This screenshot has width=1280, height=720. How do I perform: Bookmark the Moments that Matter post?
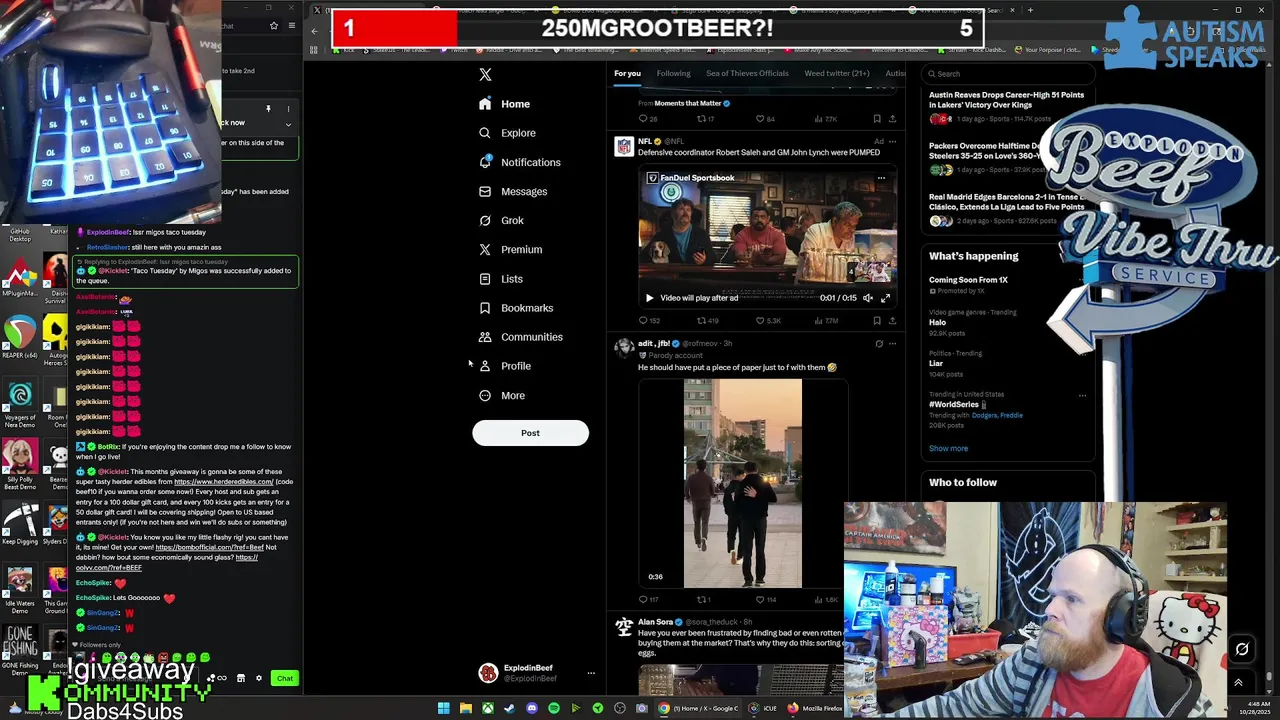click(877, 119)
